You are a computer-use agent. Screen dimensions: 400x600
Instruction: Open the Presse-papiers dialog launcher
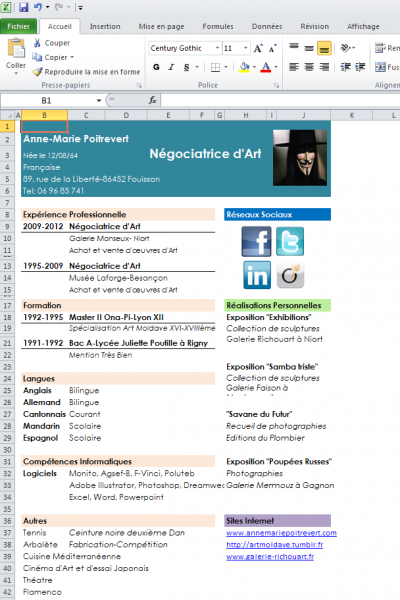[x=139, y=85]
